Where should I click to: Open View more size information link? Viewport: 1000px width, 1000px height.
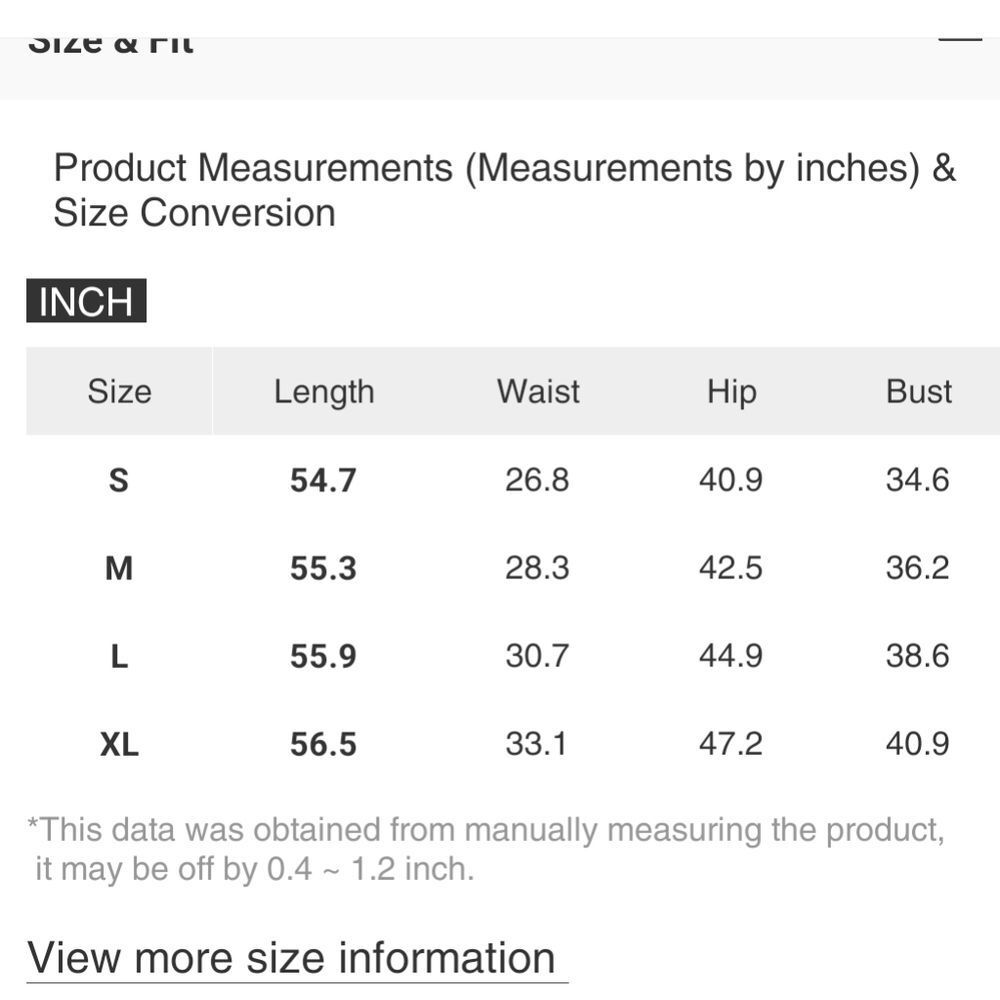point(291,958)
